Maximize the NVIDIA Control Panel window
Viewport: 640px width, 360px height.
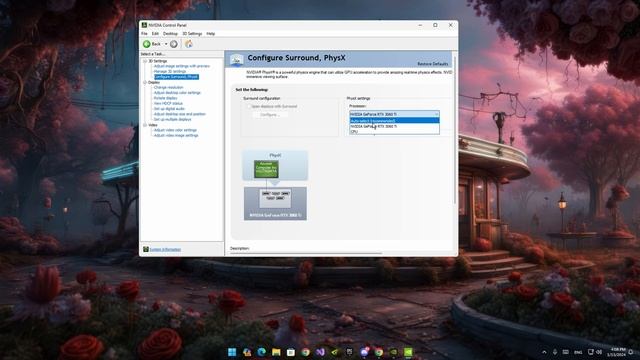click(436, 25)
